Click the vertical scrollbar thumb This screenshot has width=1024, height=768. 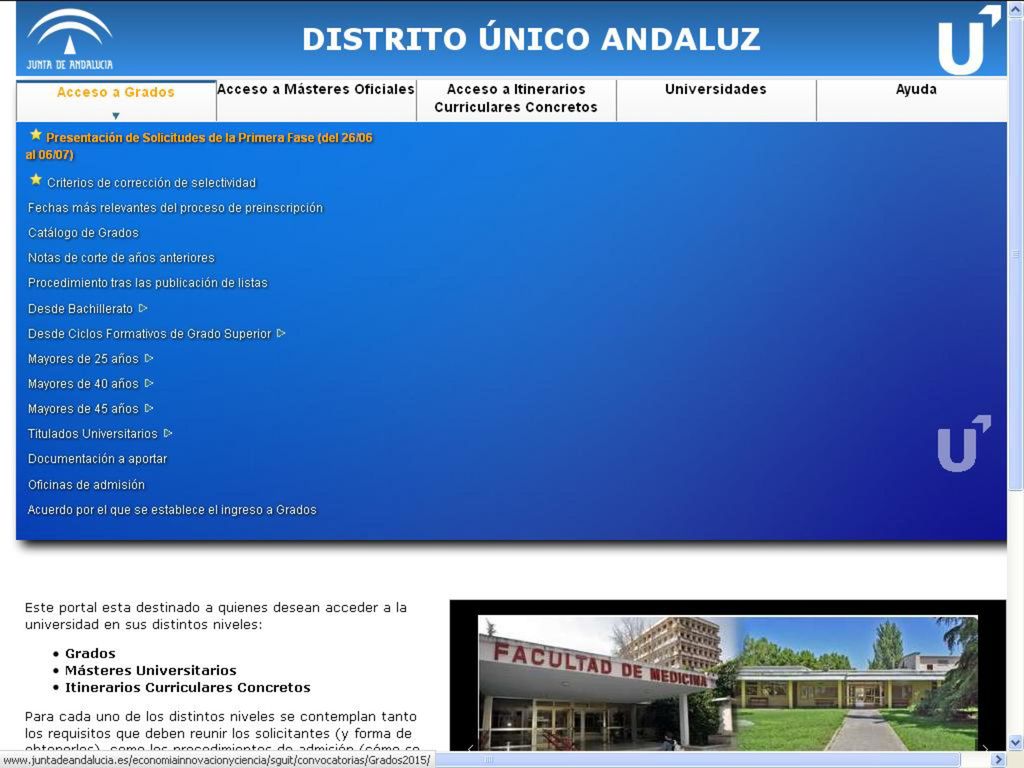coord(1016,255)
